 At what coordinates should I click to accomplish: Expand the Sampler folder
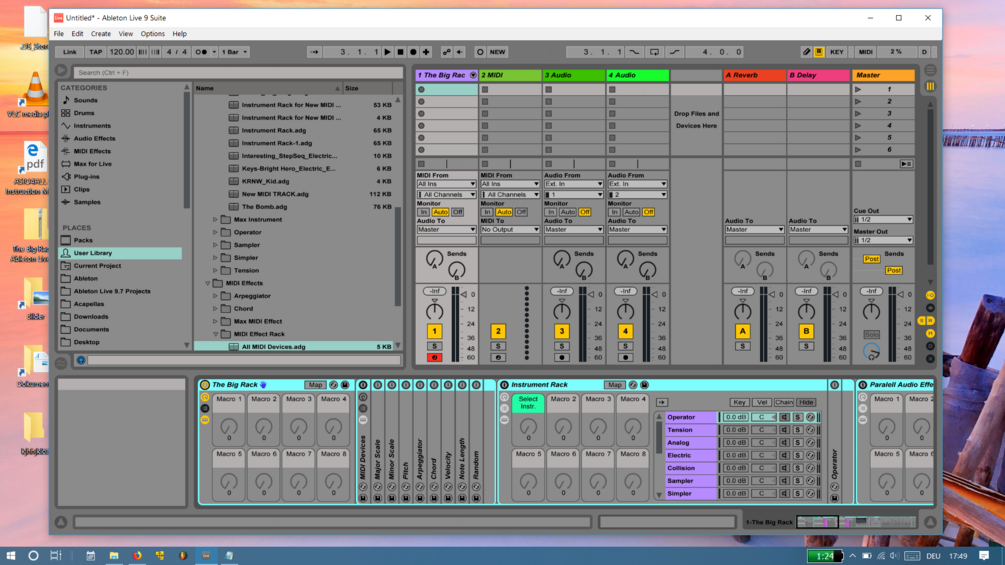click(215, 245)
